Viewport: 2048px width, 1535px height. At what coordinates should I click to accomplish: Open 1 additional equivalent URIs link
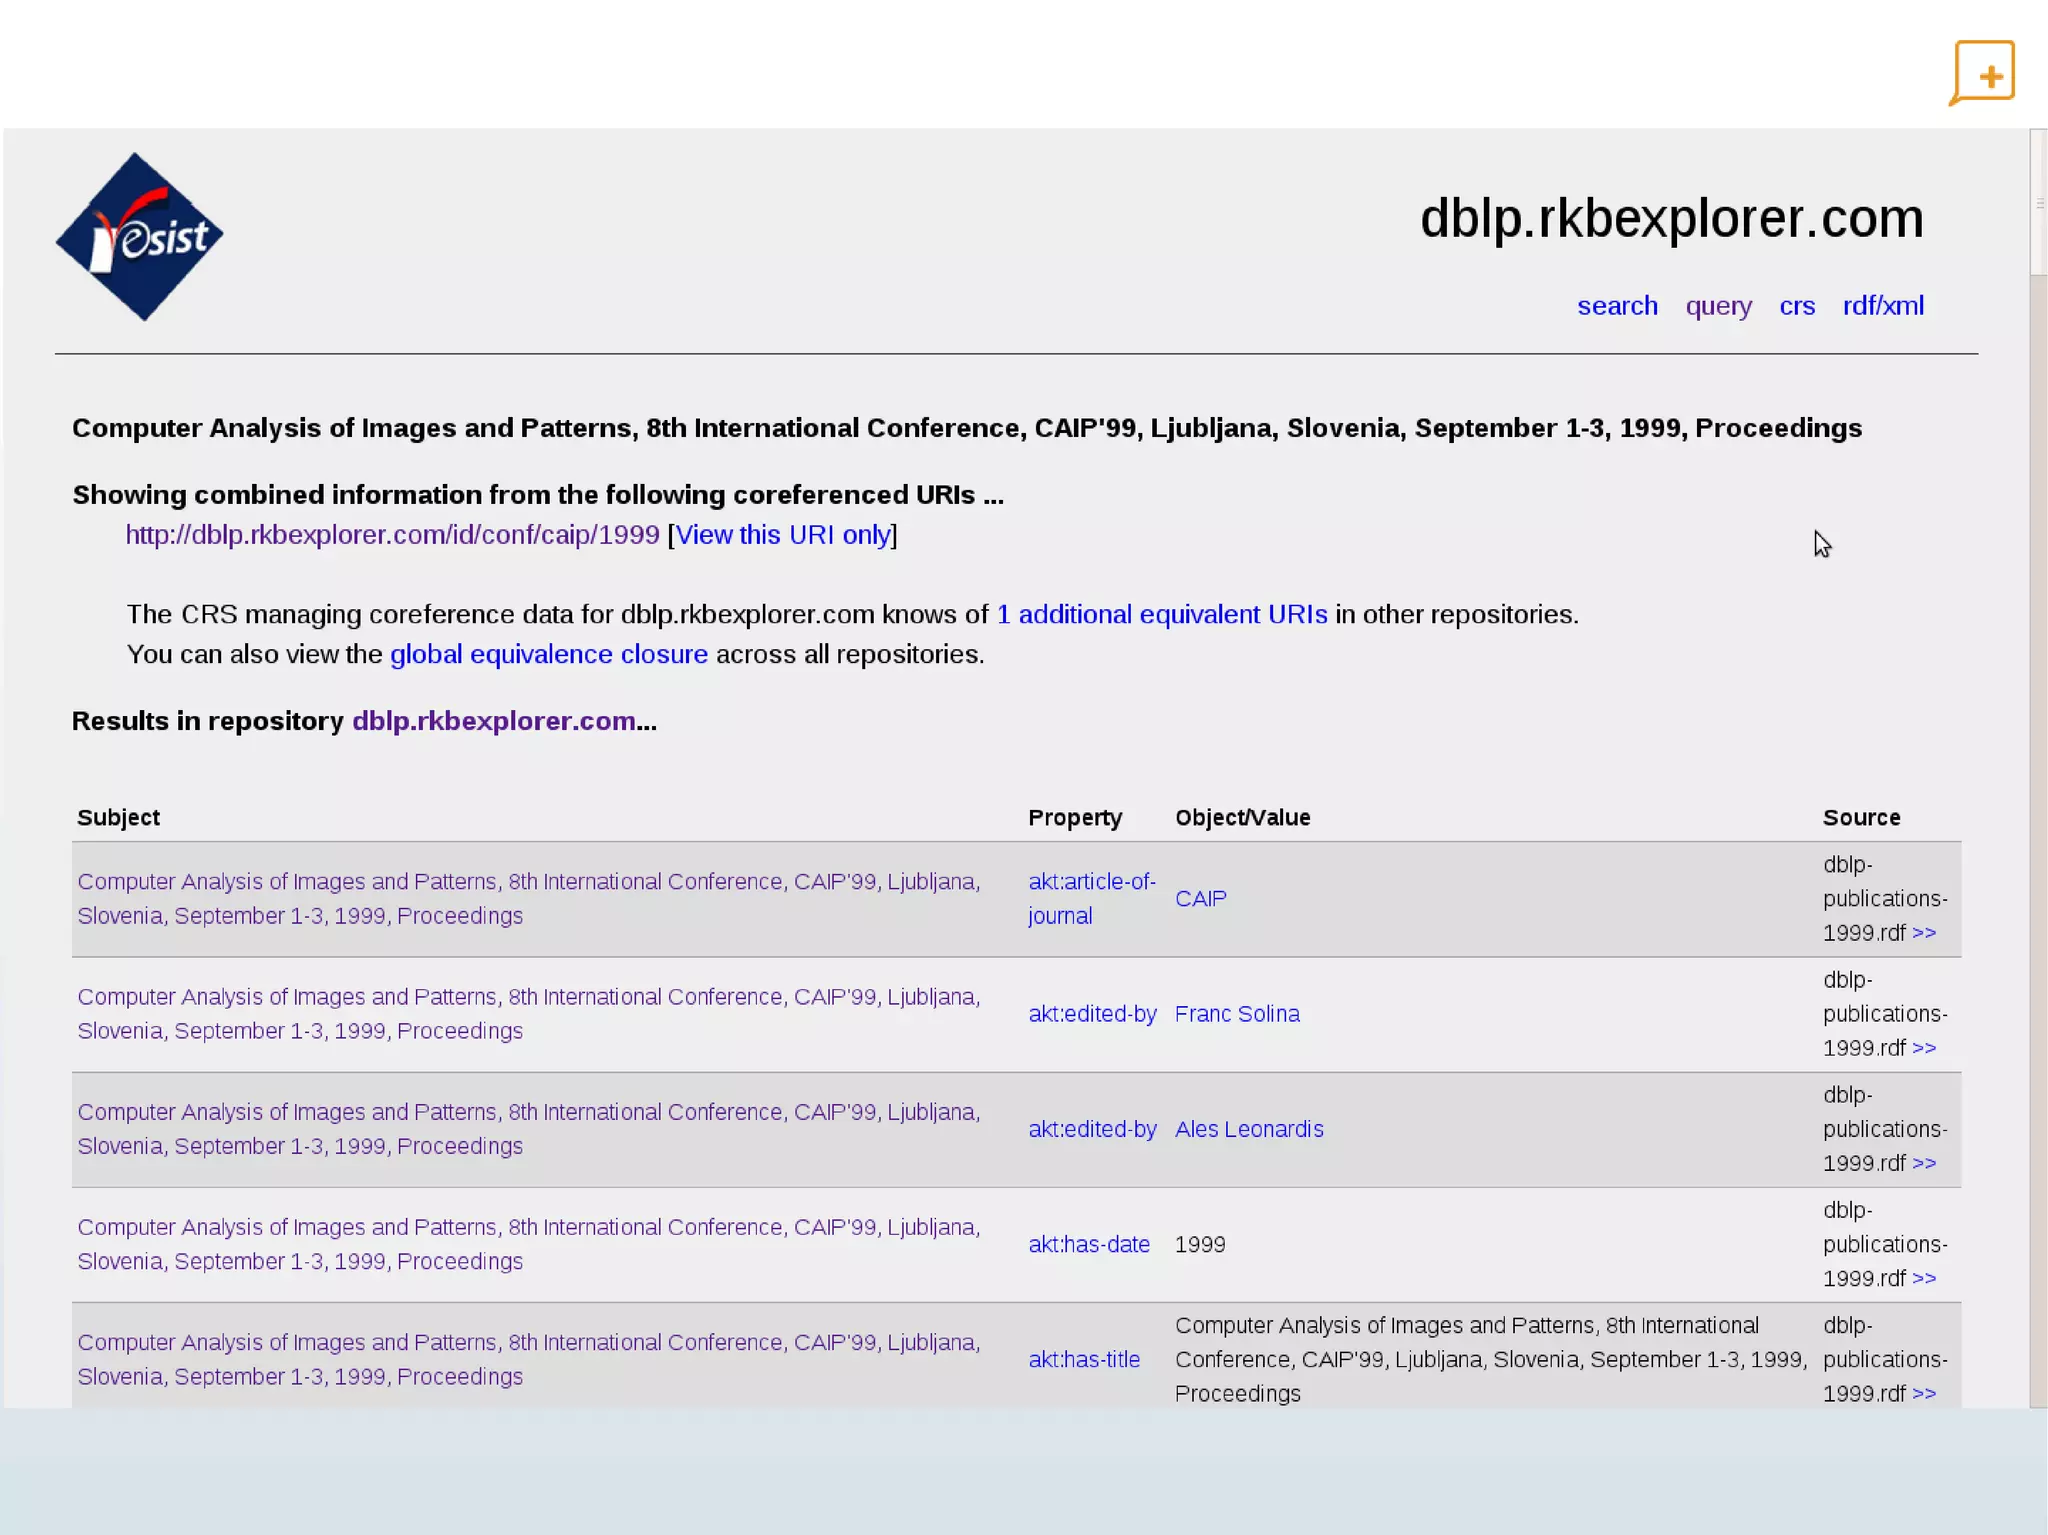tap(1162, 614)
